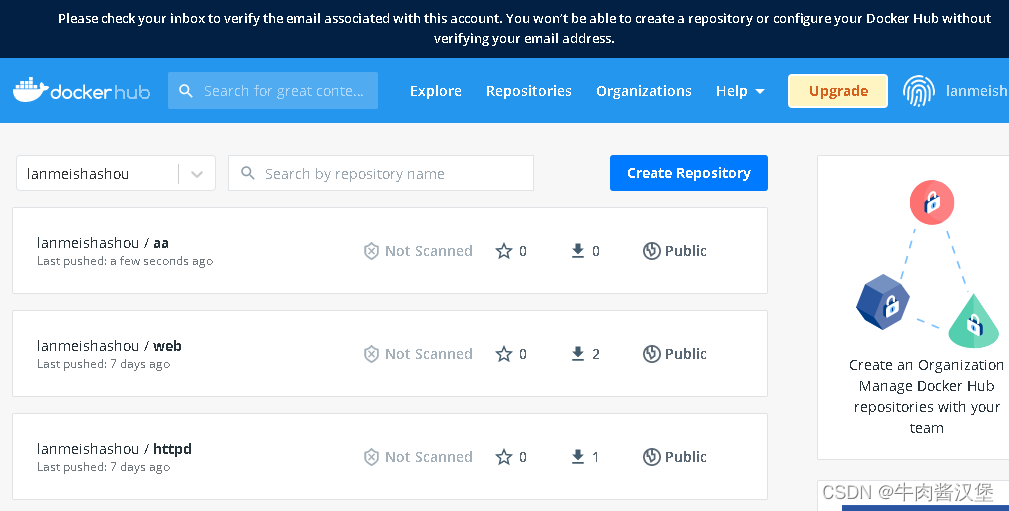Open the lanmeishashou / aa repository

tap(103, 243)
